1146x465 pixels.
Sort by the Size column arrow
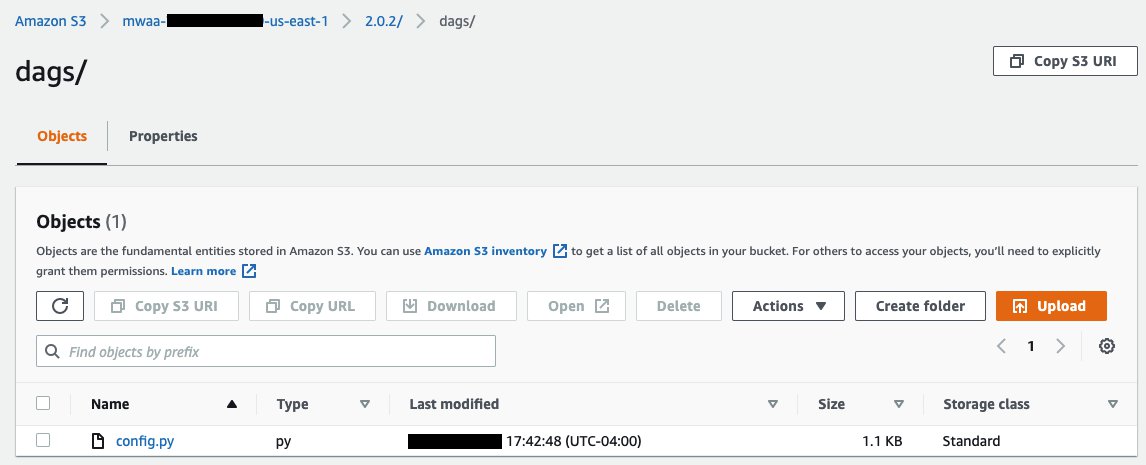[899, 404]
